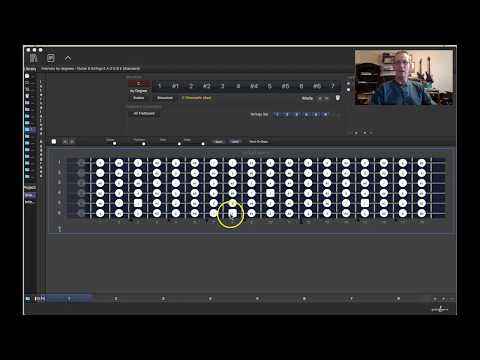Select page 5 in the bottom bar
The height and width of the screenshot is (360, 480).
(x=257, y=299)
